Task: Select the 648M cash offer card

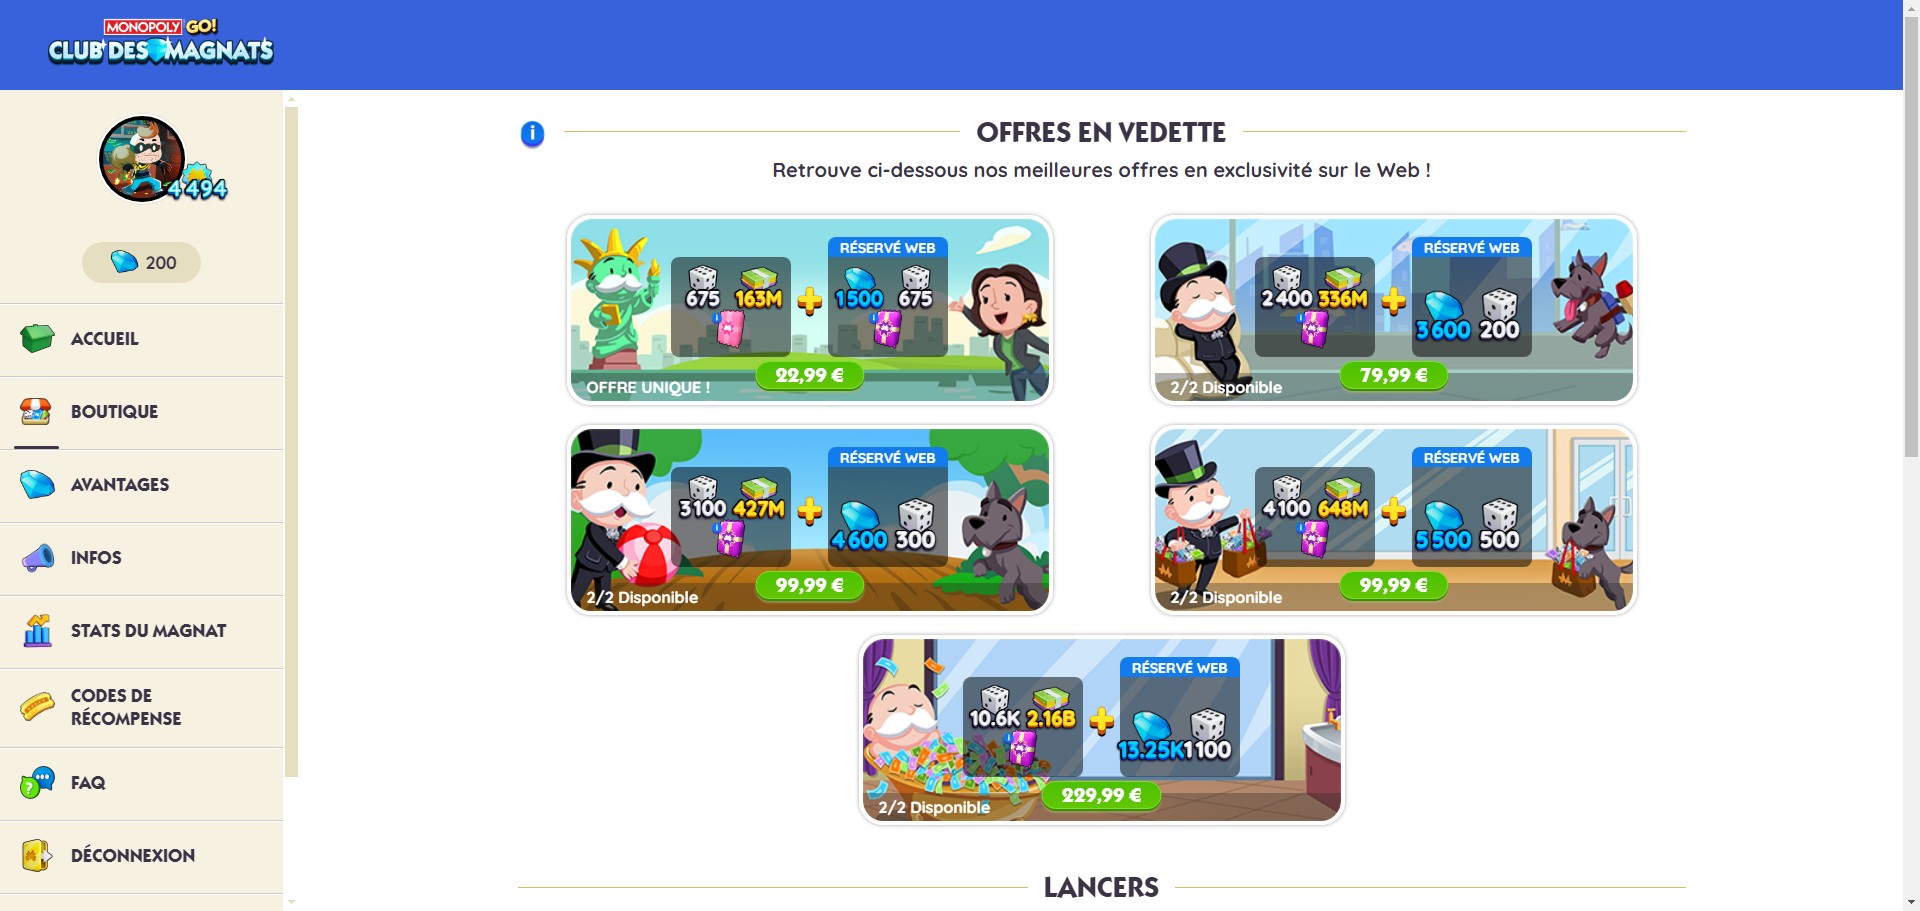Action: (1394, 520)
